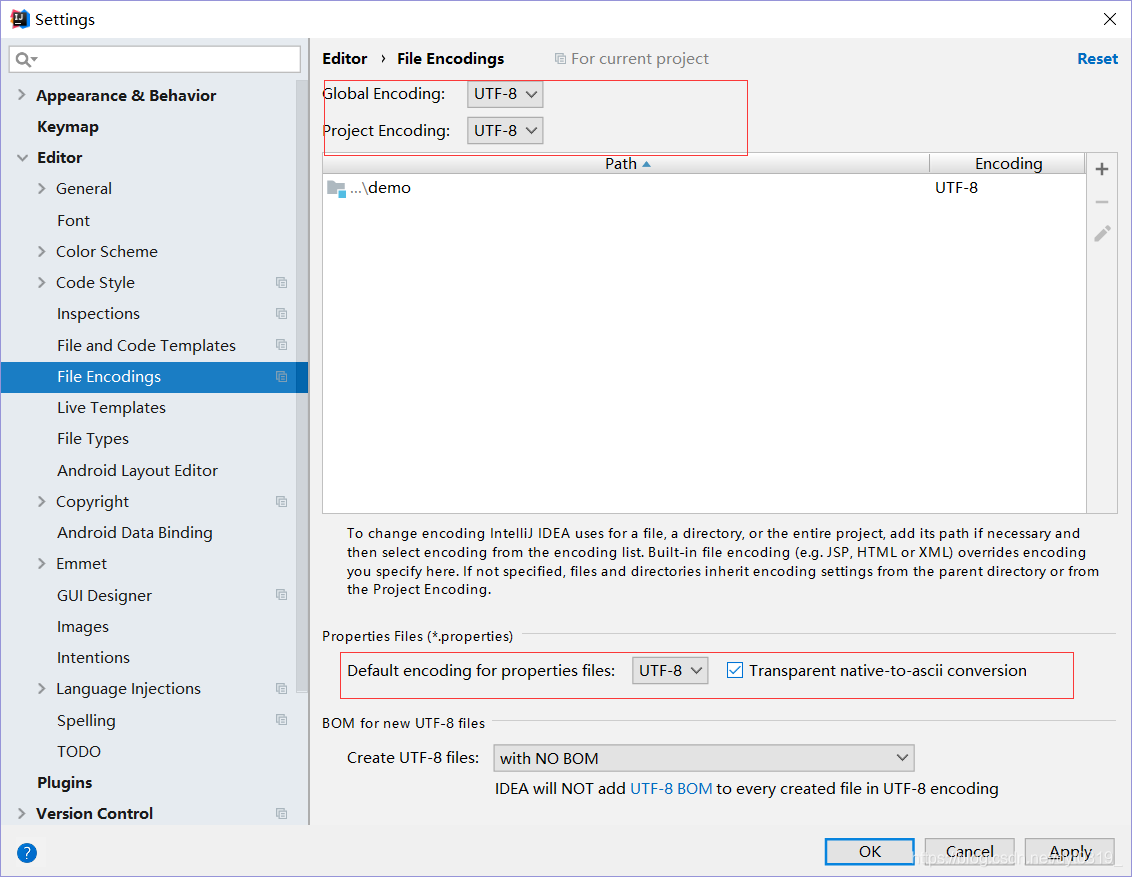Click the Cancel button
Screen dimensions: 1132x877
970,852
